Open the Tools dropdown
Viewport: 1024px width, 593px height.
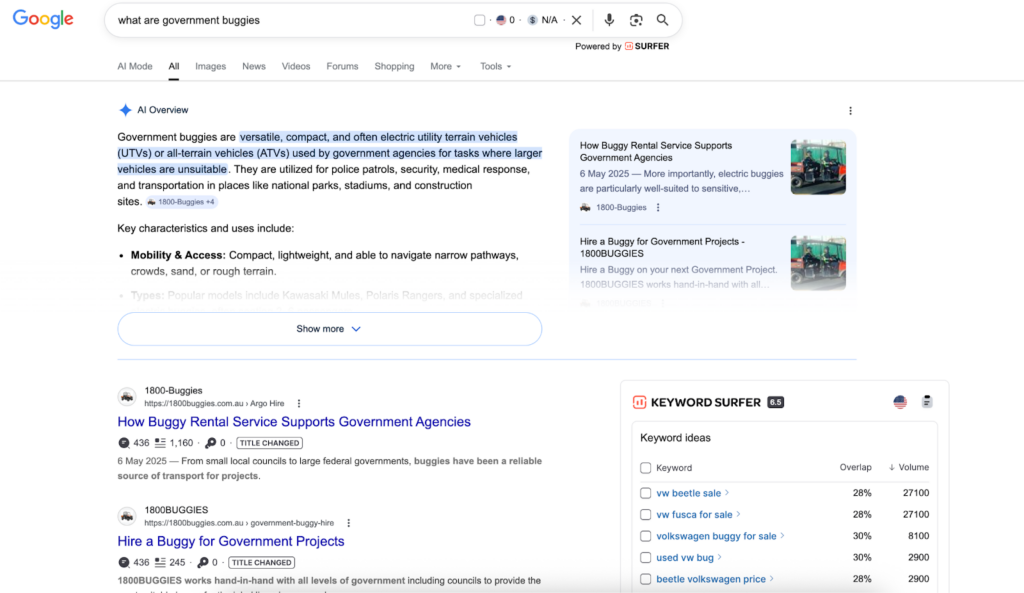click(x=495, y=67)
